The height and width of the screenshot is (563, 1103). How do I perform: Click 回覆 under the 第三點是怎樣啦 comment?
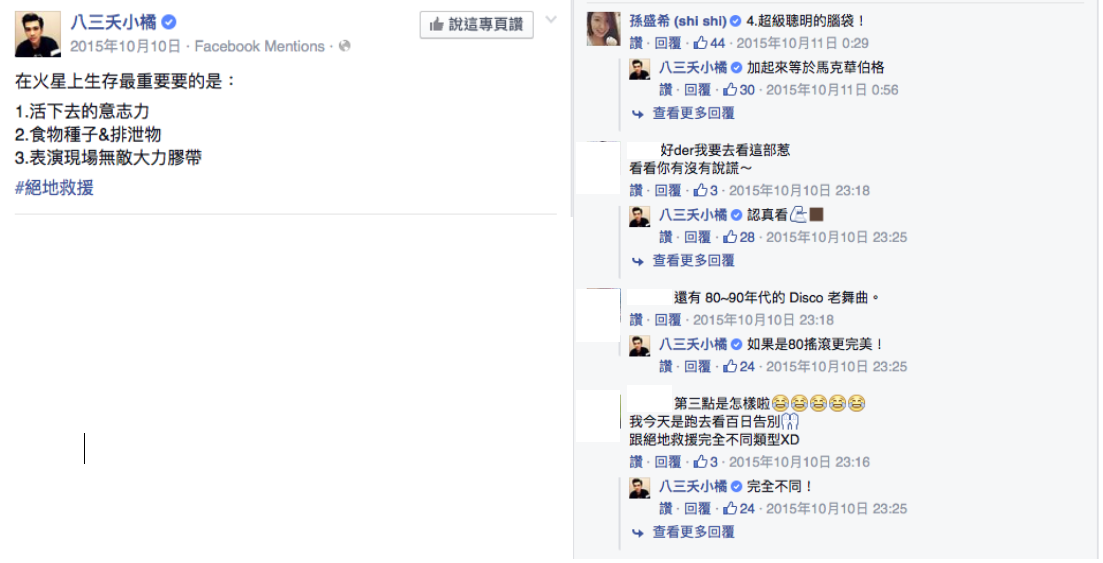coord(668,462)
